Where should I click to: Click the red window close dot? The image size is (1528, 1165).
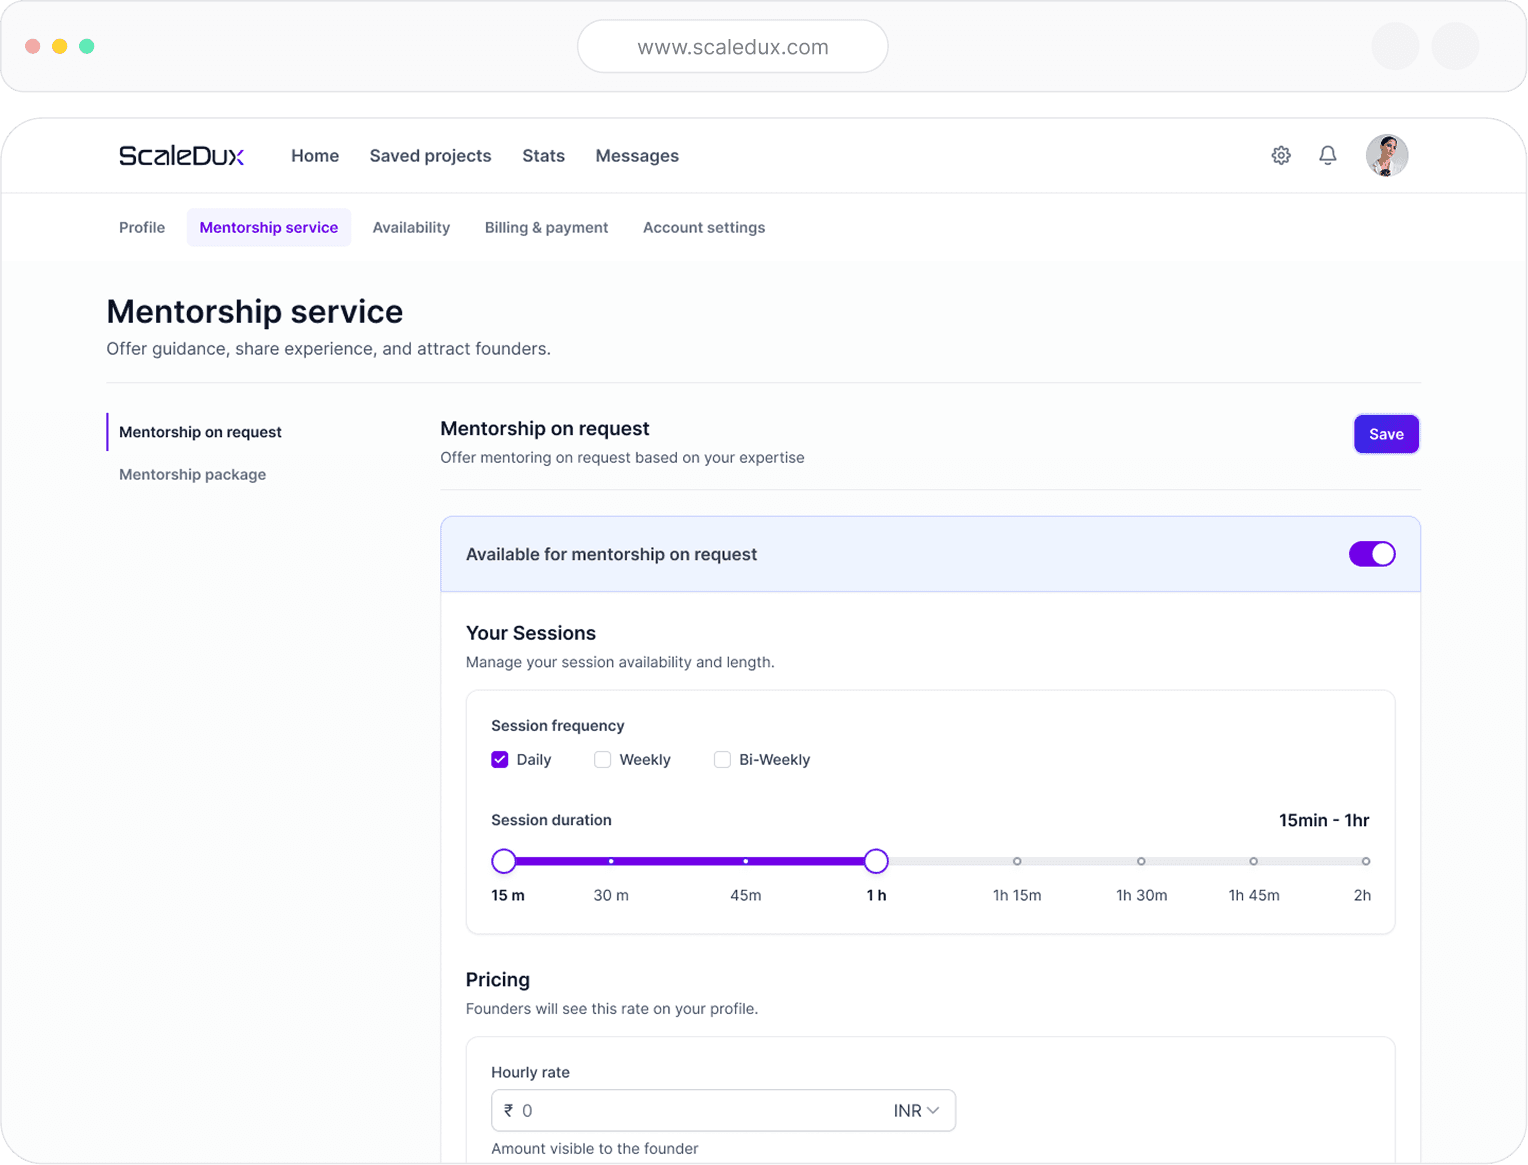(33, 46)
